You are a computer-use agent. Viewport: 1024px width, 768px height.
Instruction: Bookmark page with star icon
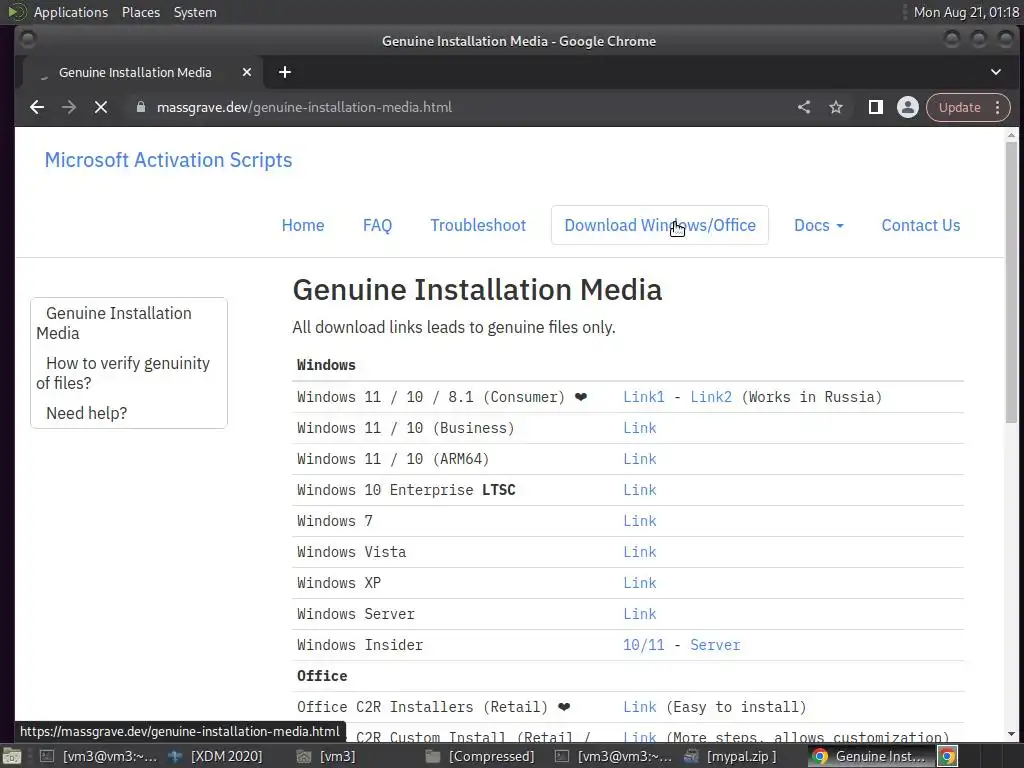(836, 107)
